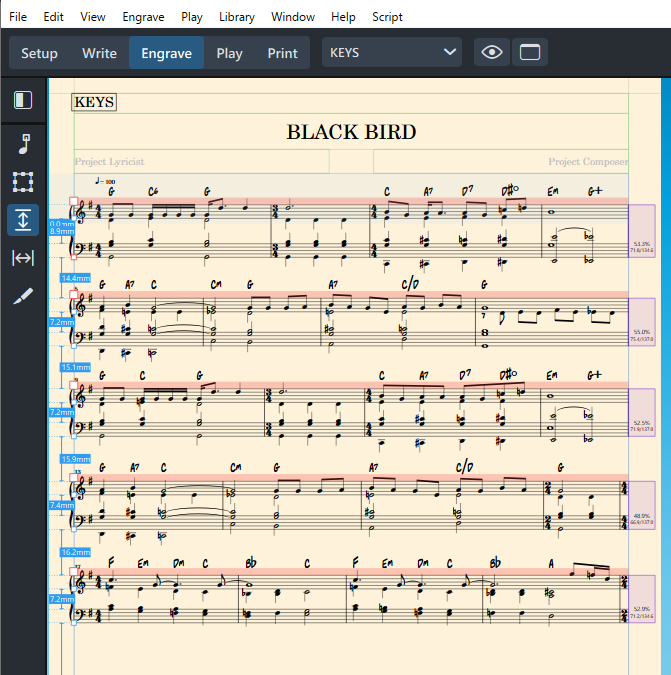The image size is (671, 675).
Task: Select the Graphic Editing note tool
Action: tap(25, 144)
